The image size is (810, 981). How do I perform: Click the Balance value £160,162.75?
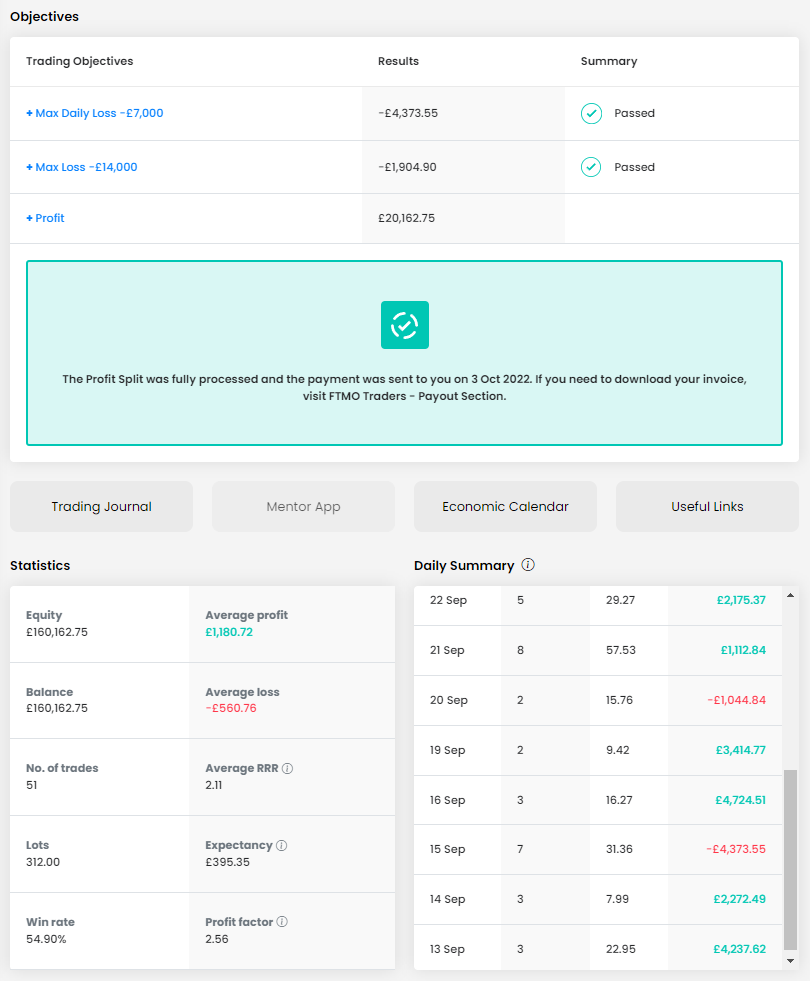[x=57, y=708]
